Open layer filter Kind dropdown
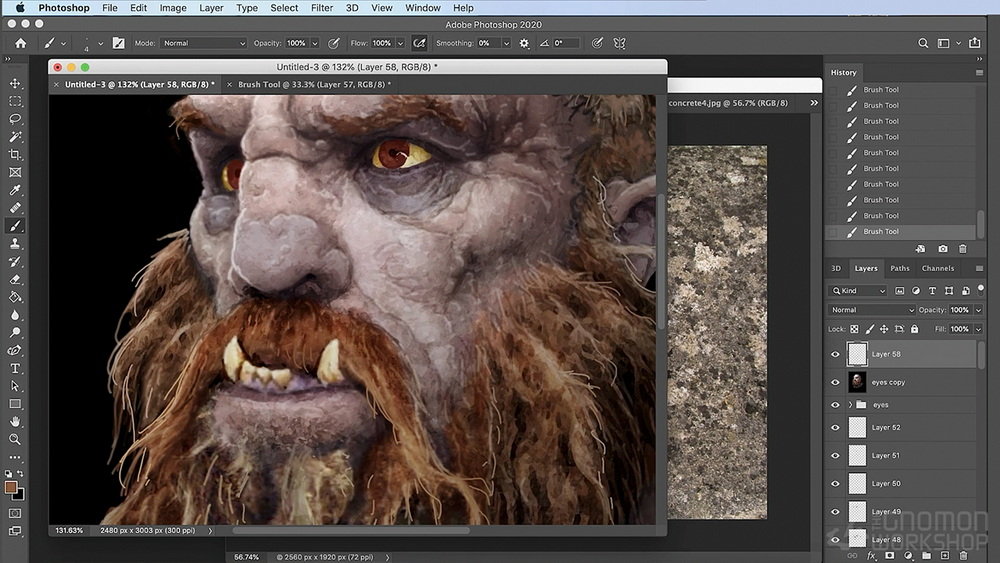 858,291
